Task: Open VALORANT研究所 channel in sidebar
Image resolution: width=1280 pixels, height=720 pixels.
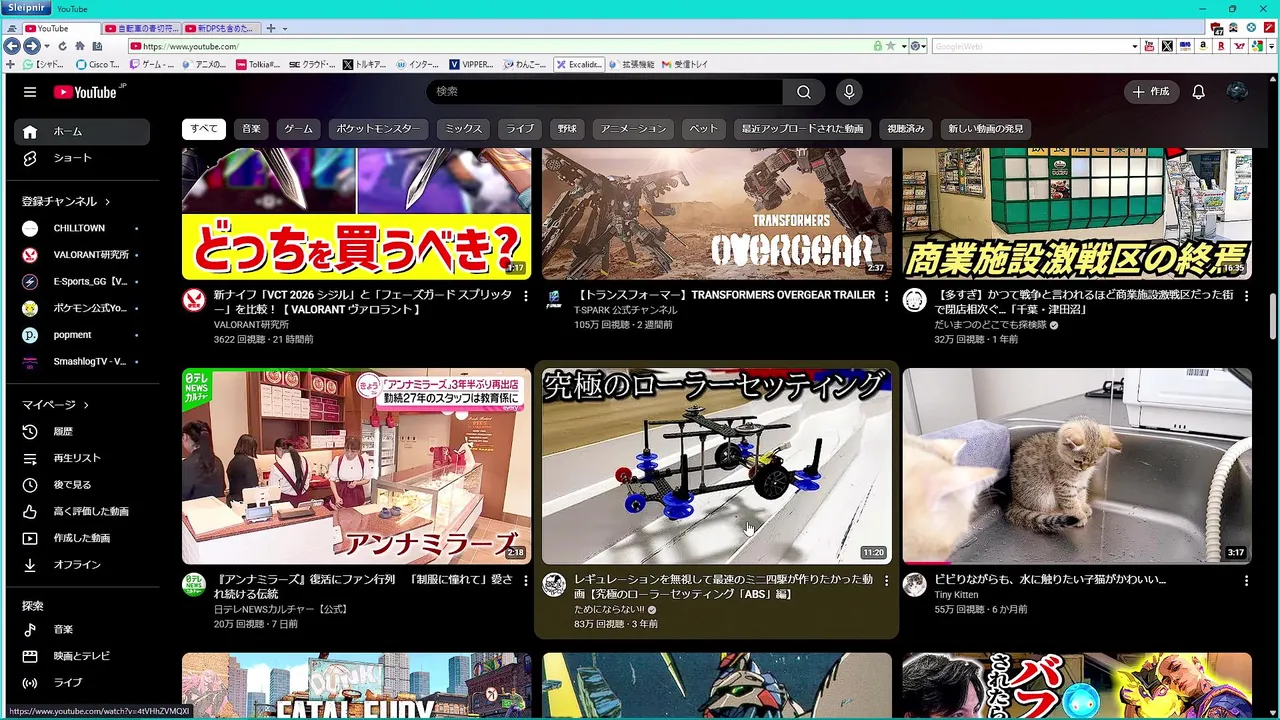Action: (82, 255)
